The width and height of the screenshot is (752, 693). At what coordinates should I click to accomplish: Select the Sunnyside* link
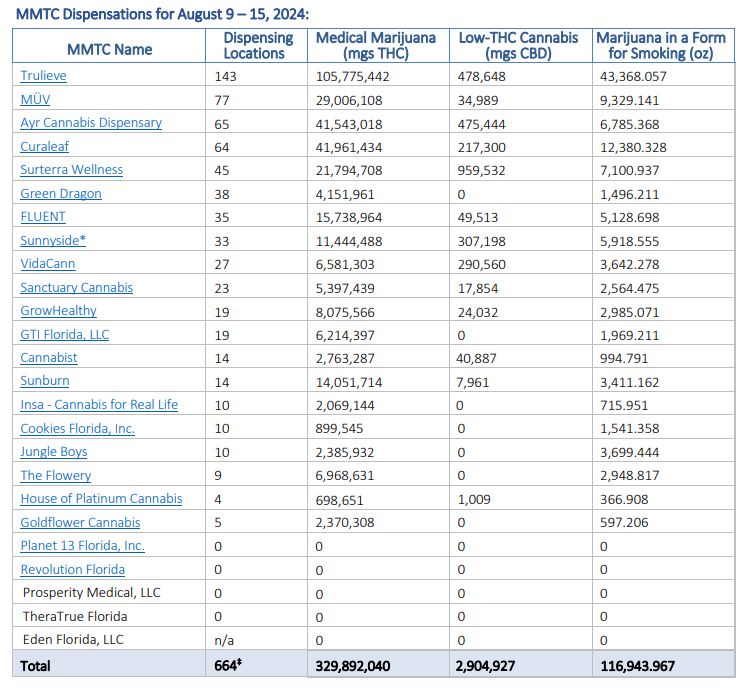point(53,240)
